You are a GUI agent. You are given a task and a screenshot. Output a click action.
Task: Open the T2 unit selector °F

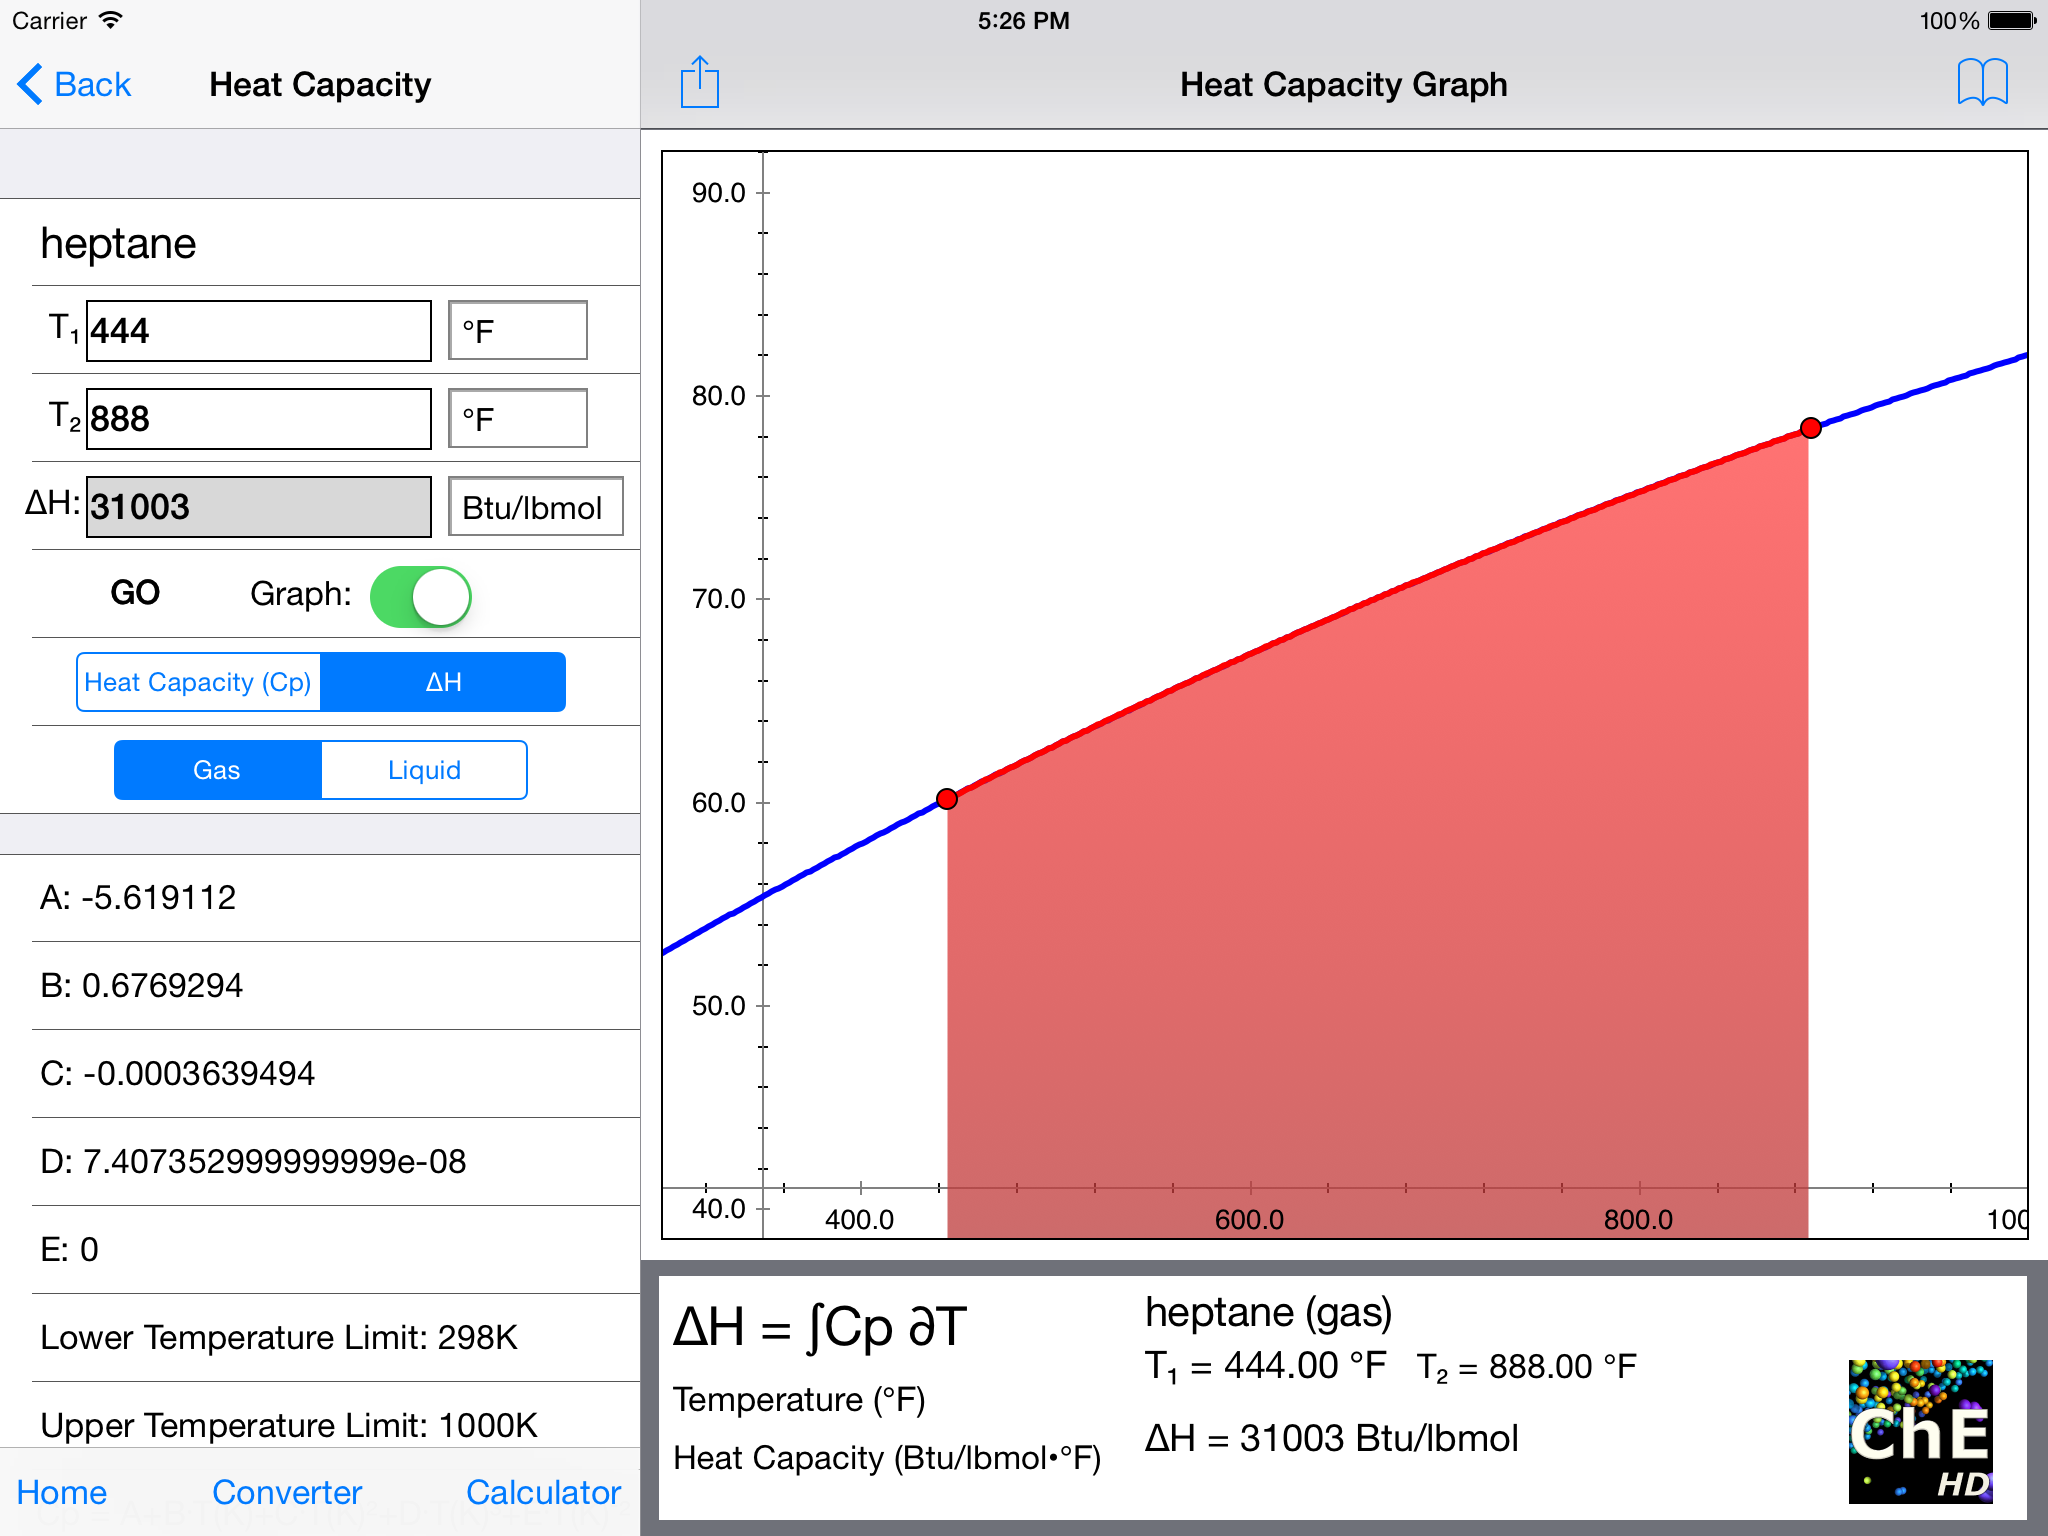click(517, 419)
